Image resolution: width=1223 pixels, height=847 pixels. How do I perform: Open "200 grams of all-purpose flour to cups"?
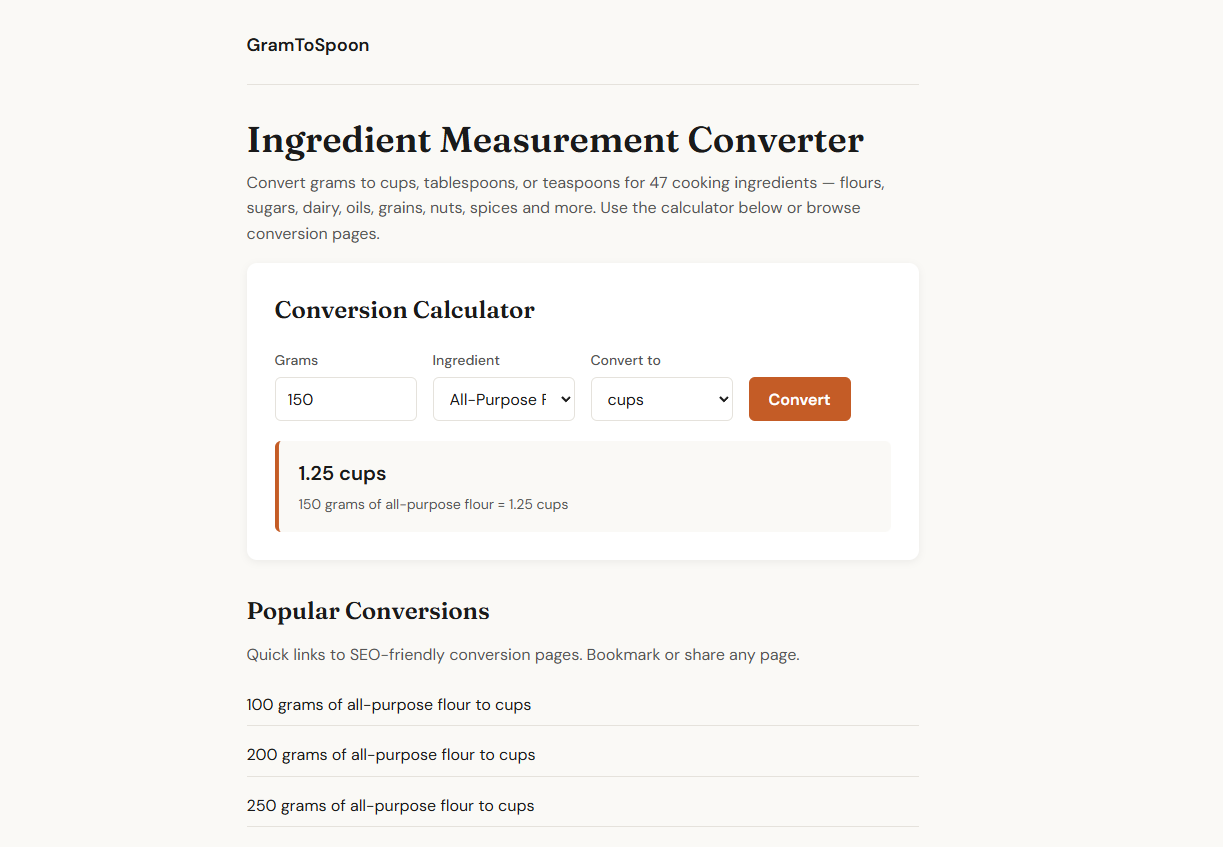click(x=391, y=755)
